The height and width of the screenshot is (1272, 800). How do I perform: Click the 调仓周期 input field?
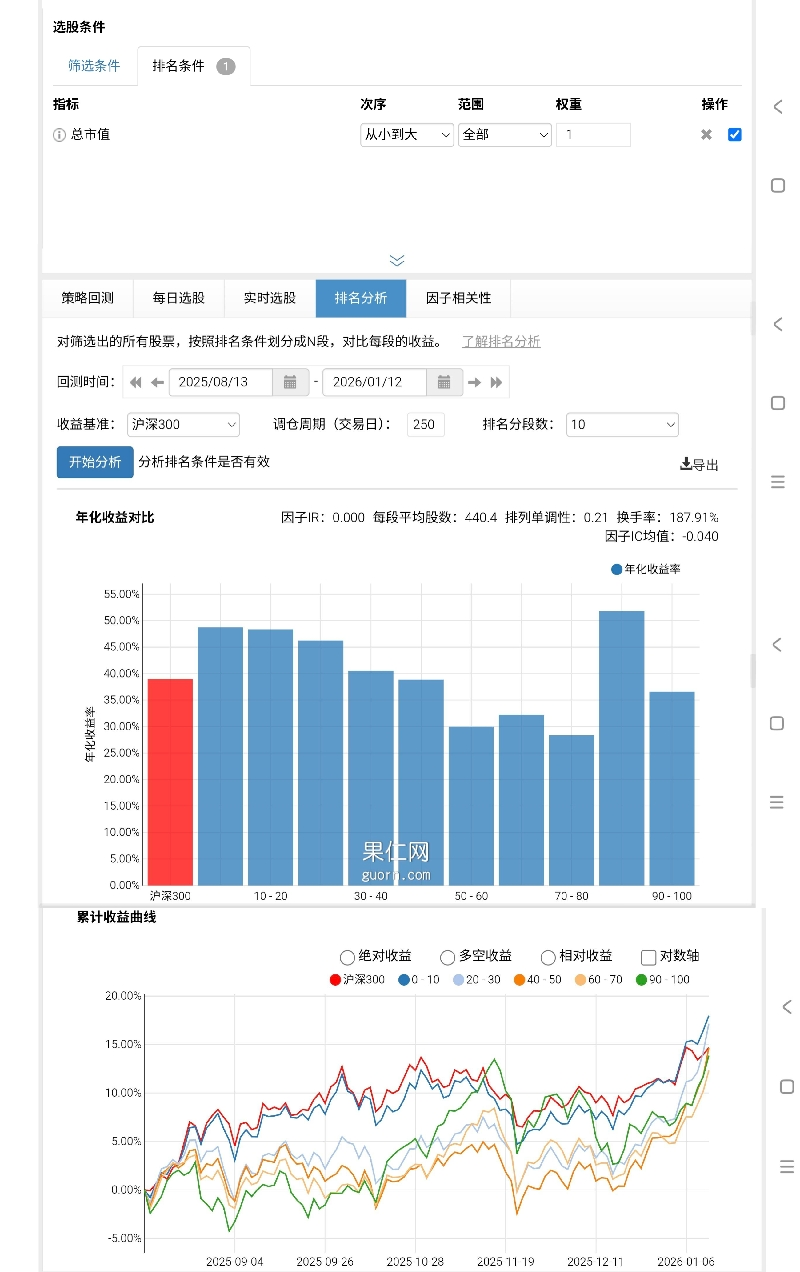(x=425, y=425)
